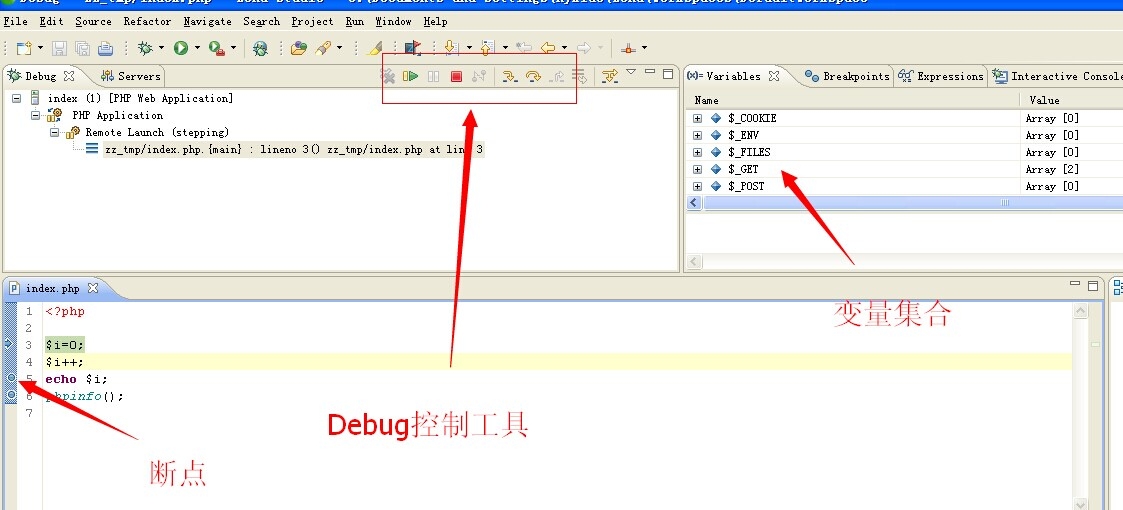1123x510 pixels.
Task: Click the highlighter marker toolbar icon
Action: click(374, 48)
